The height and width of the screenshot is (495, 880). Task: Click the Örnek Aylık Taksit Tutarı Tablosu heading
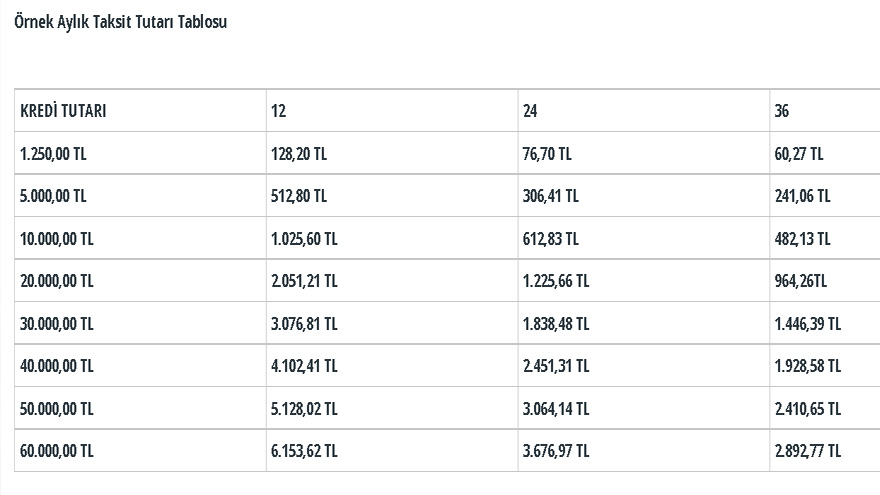point(121,22)
